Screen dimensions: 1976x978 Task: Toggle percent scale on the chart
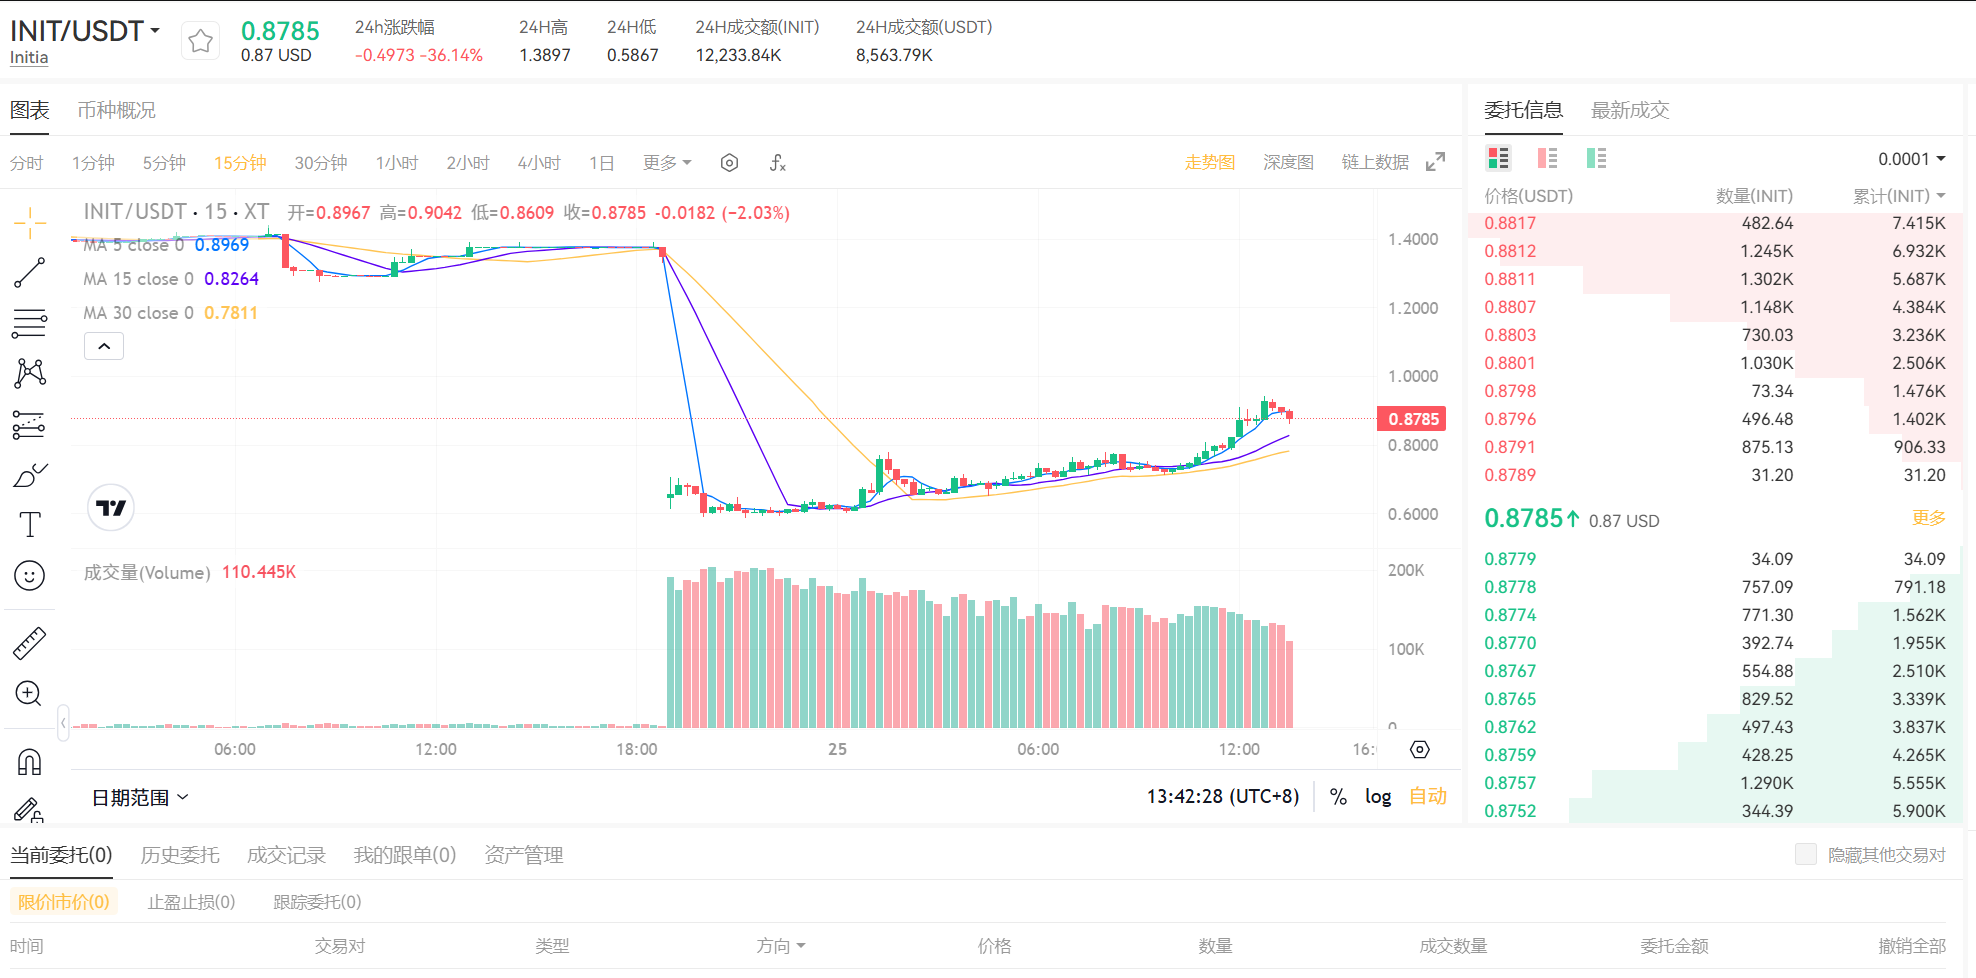pos(1338,797)
